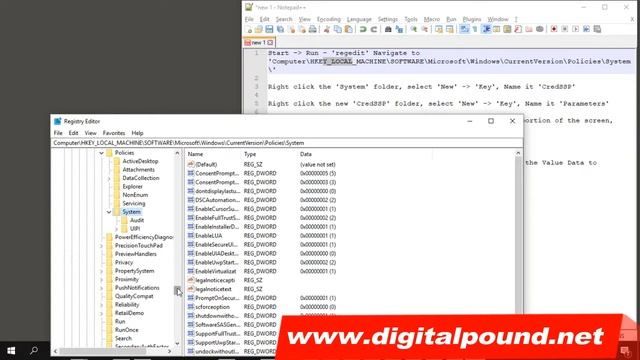Open the Registry Editor Help menu
This screenshot has width=640, height=360.
(x=138, y=133)
